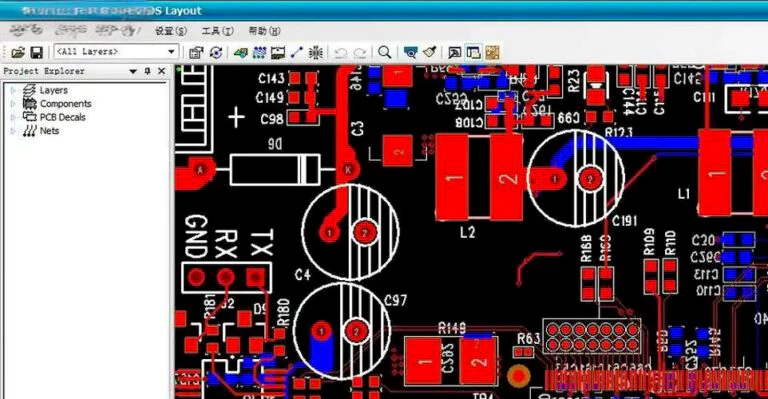Redraw the screen with brush icon
The height and width of the screenshot is (399, 768).
coord(430,52)
